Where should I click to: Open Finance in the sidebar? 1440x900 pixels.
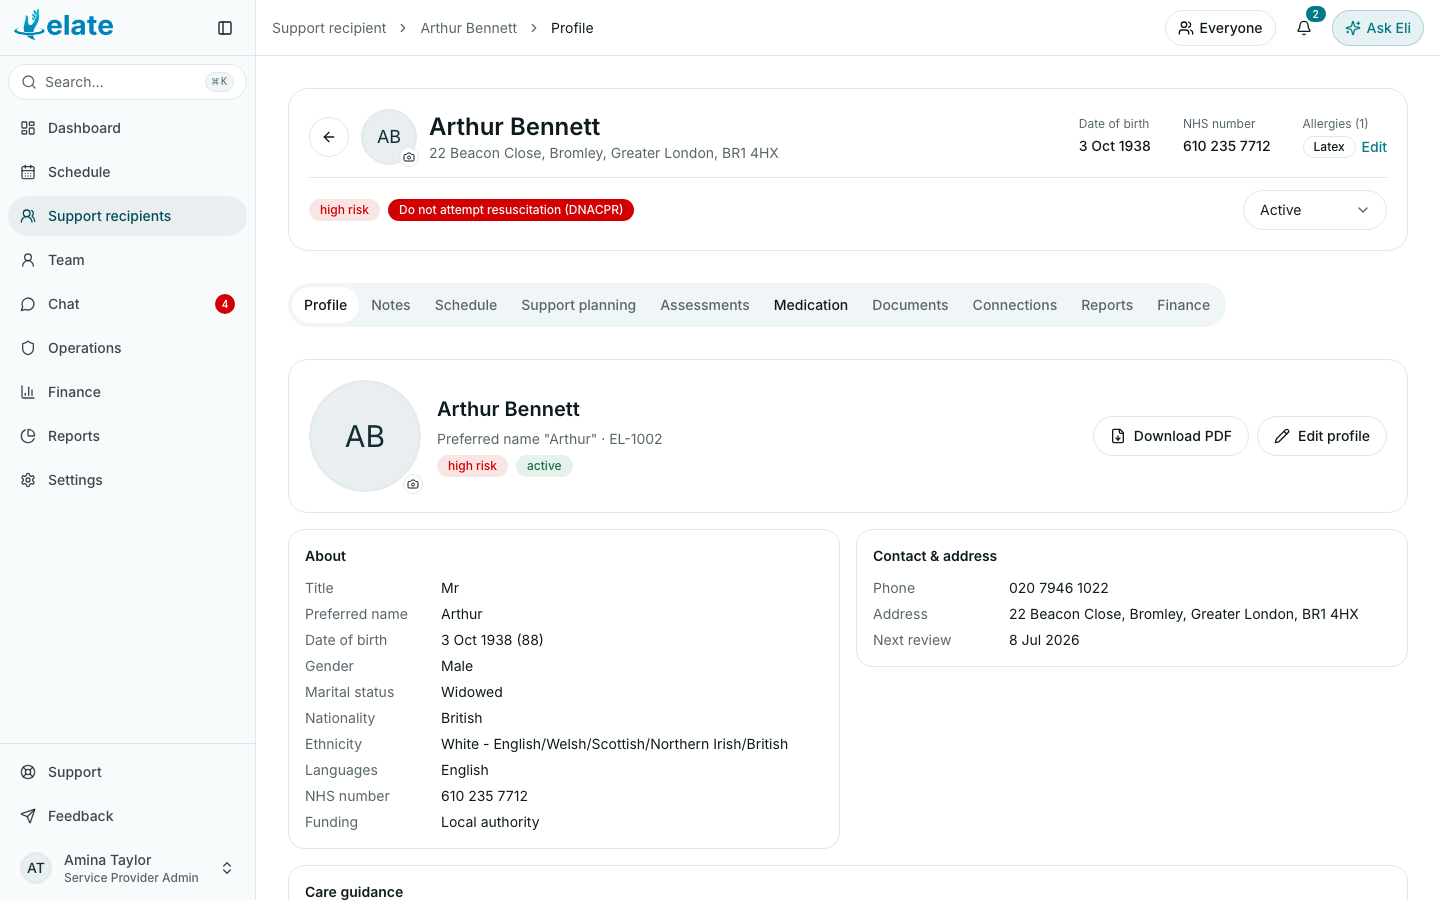127,392
